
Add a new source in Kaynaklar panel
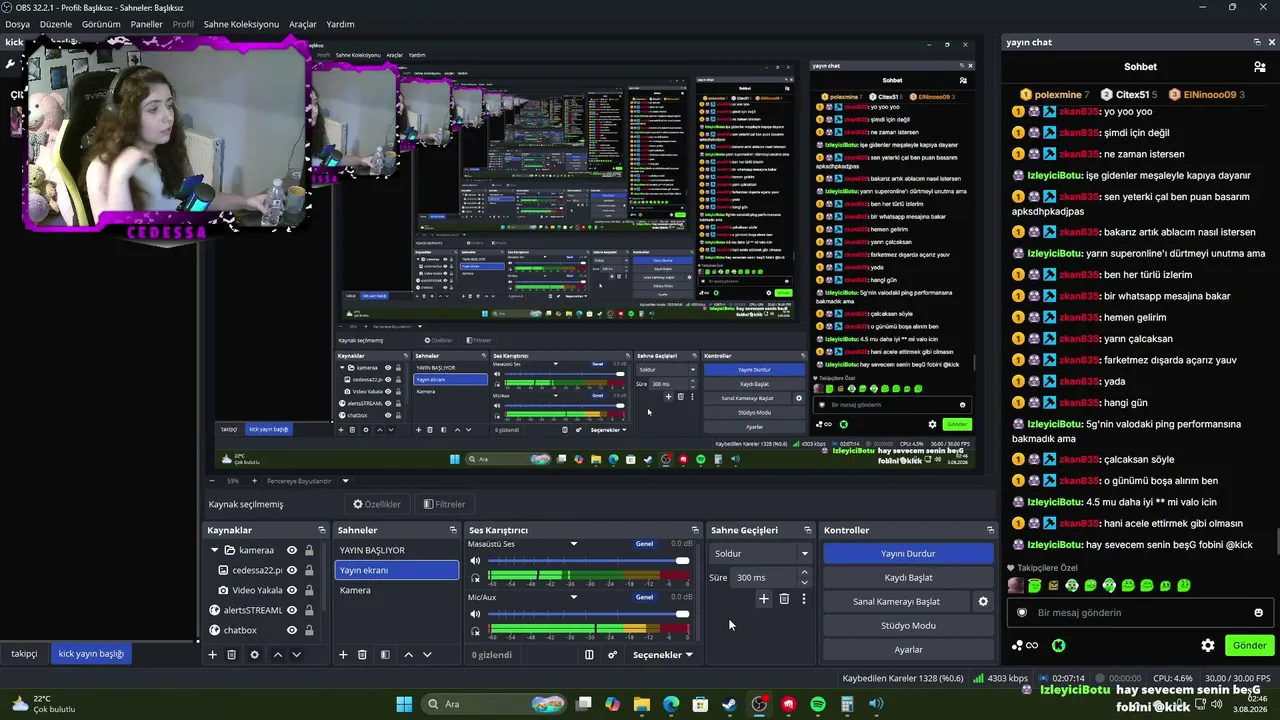(212, 654)
